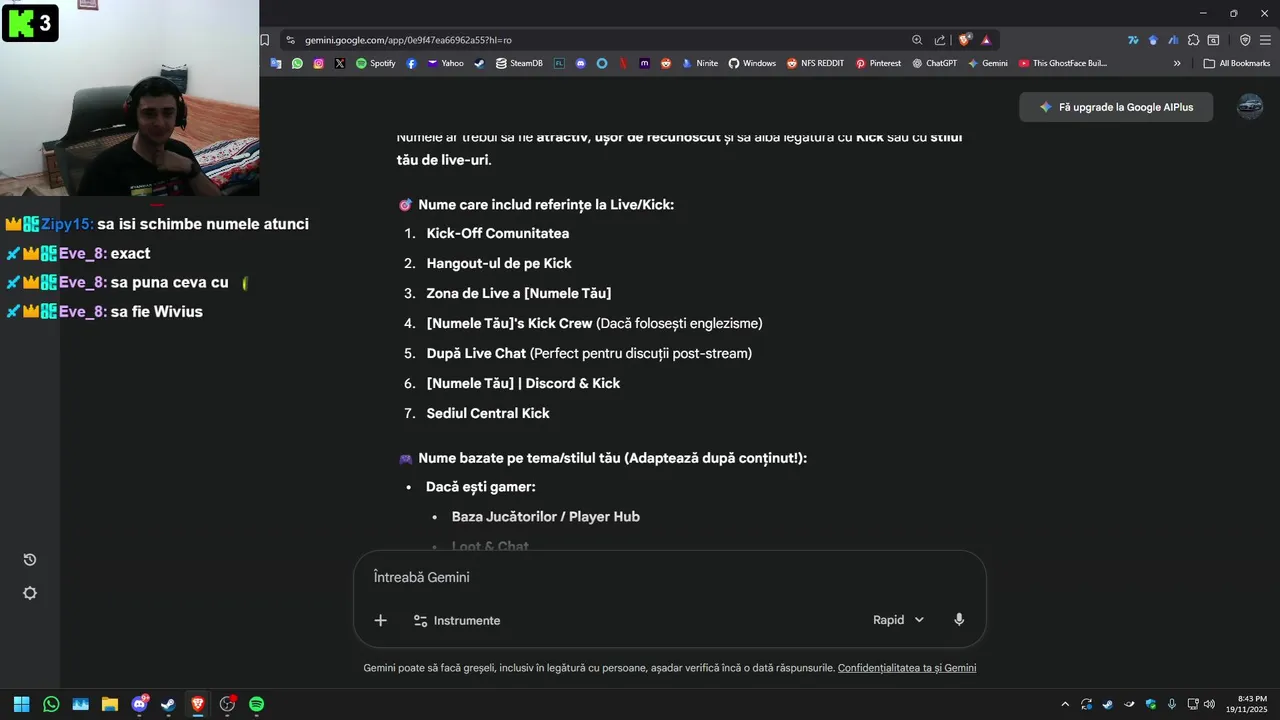The width and height of the screenshot is (1280, 720).
Task: Toggle bookmark for this page
Action: [x=265, y=40]
